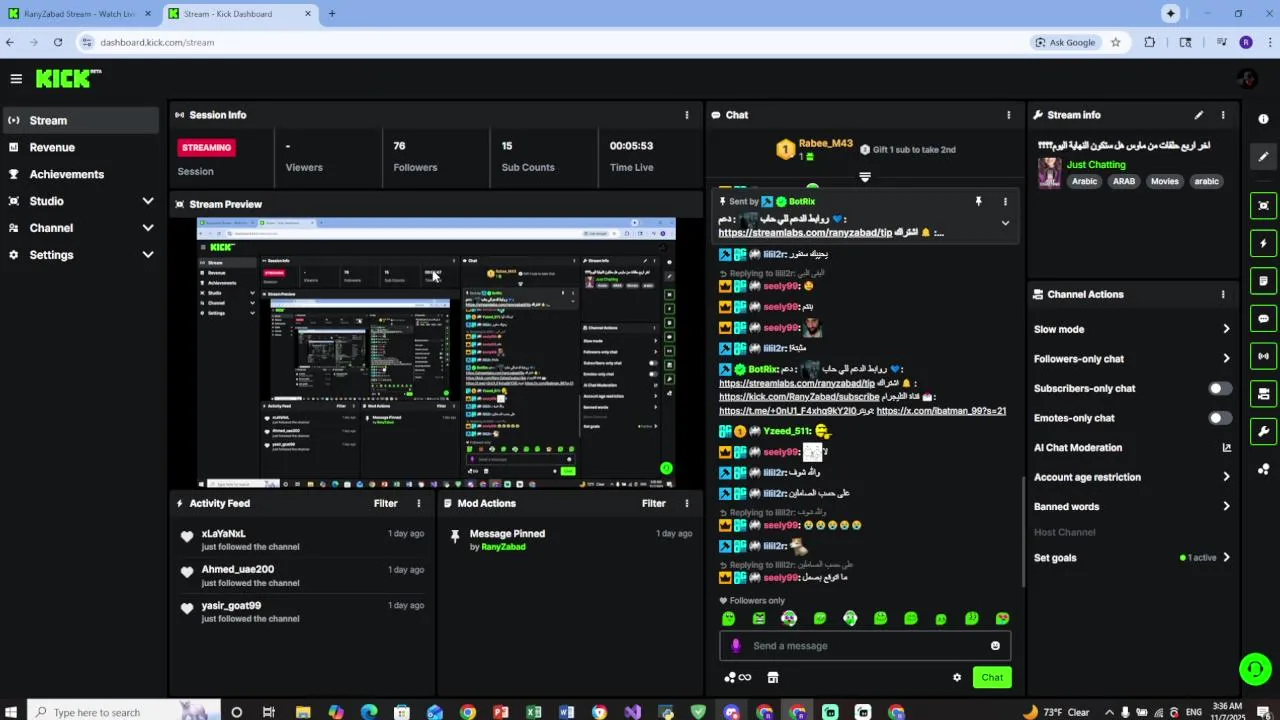Click the Ask Google button in the address bar
The width and height of the screenshot is (1280, 720).
(1066, 42)
